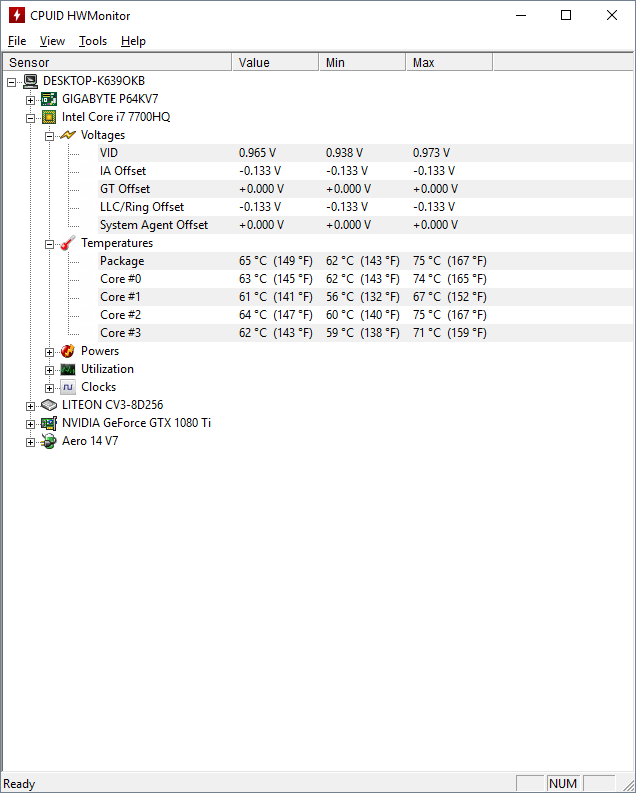Click the Intel Core i7 7700HQ CPU chip icon
The image size is (636, 793).
click(49, 117)
